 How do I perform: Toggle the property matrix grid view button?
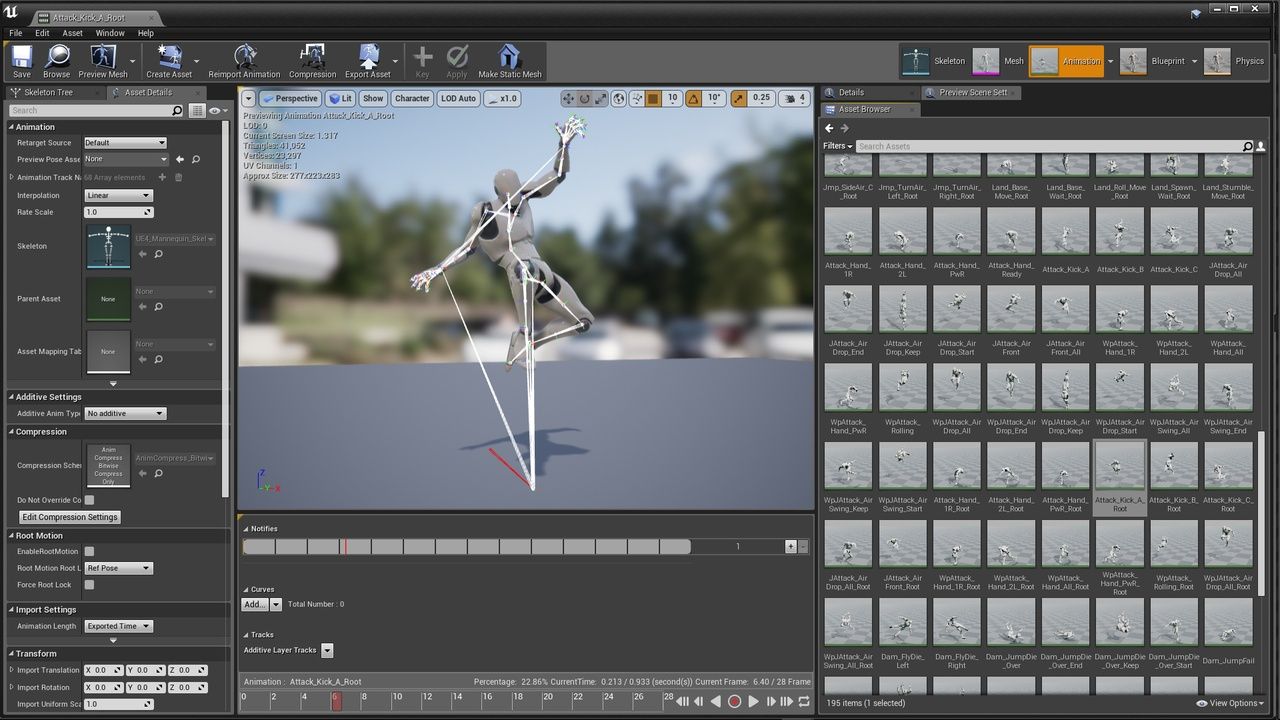197,110
